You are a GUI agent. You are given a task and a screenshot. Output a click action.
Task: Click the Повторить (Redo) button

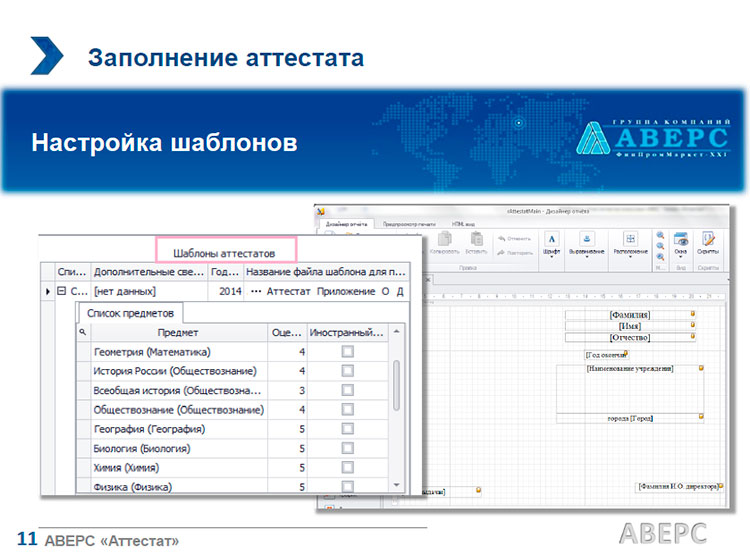(x=515, y=253)
